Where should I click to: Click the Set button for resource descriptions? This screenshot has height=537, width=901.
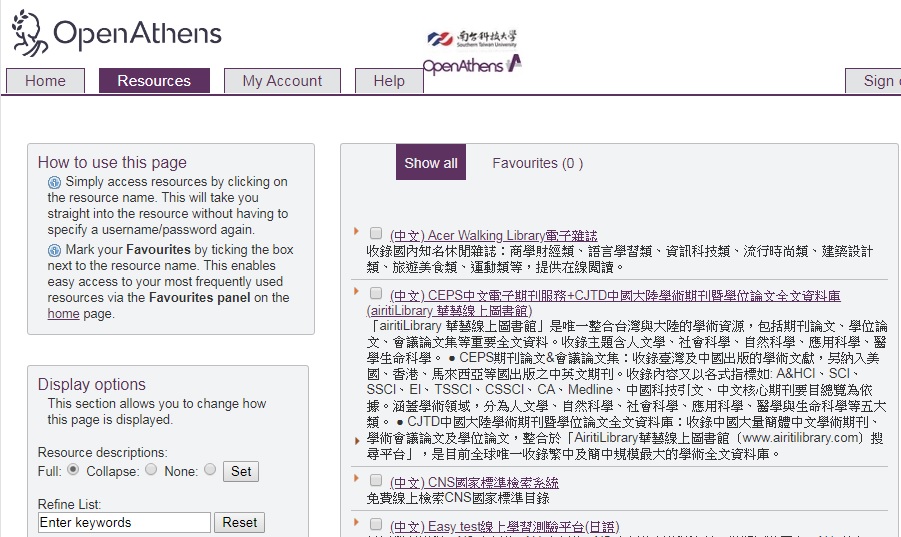pyautogui.click(x=241, y=472)
